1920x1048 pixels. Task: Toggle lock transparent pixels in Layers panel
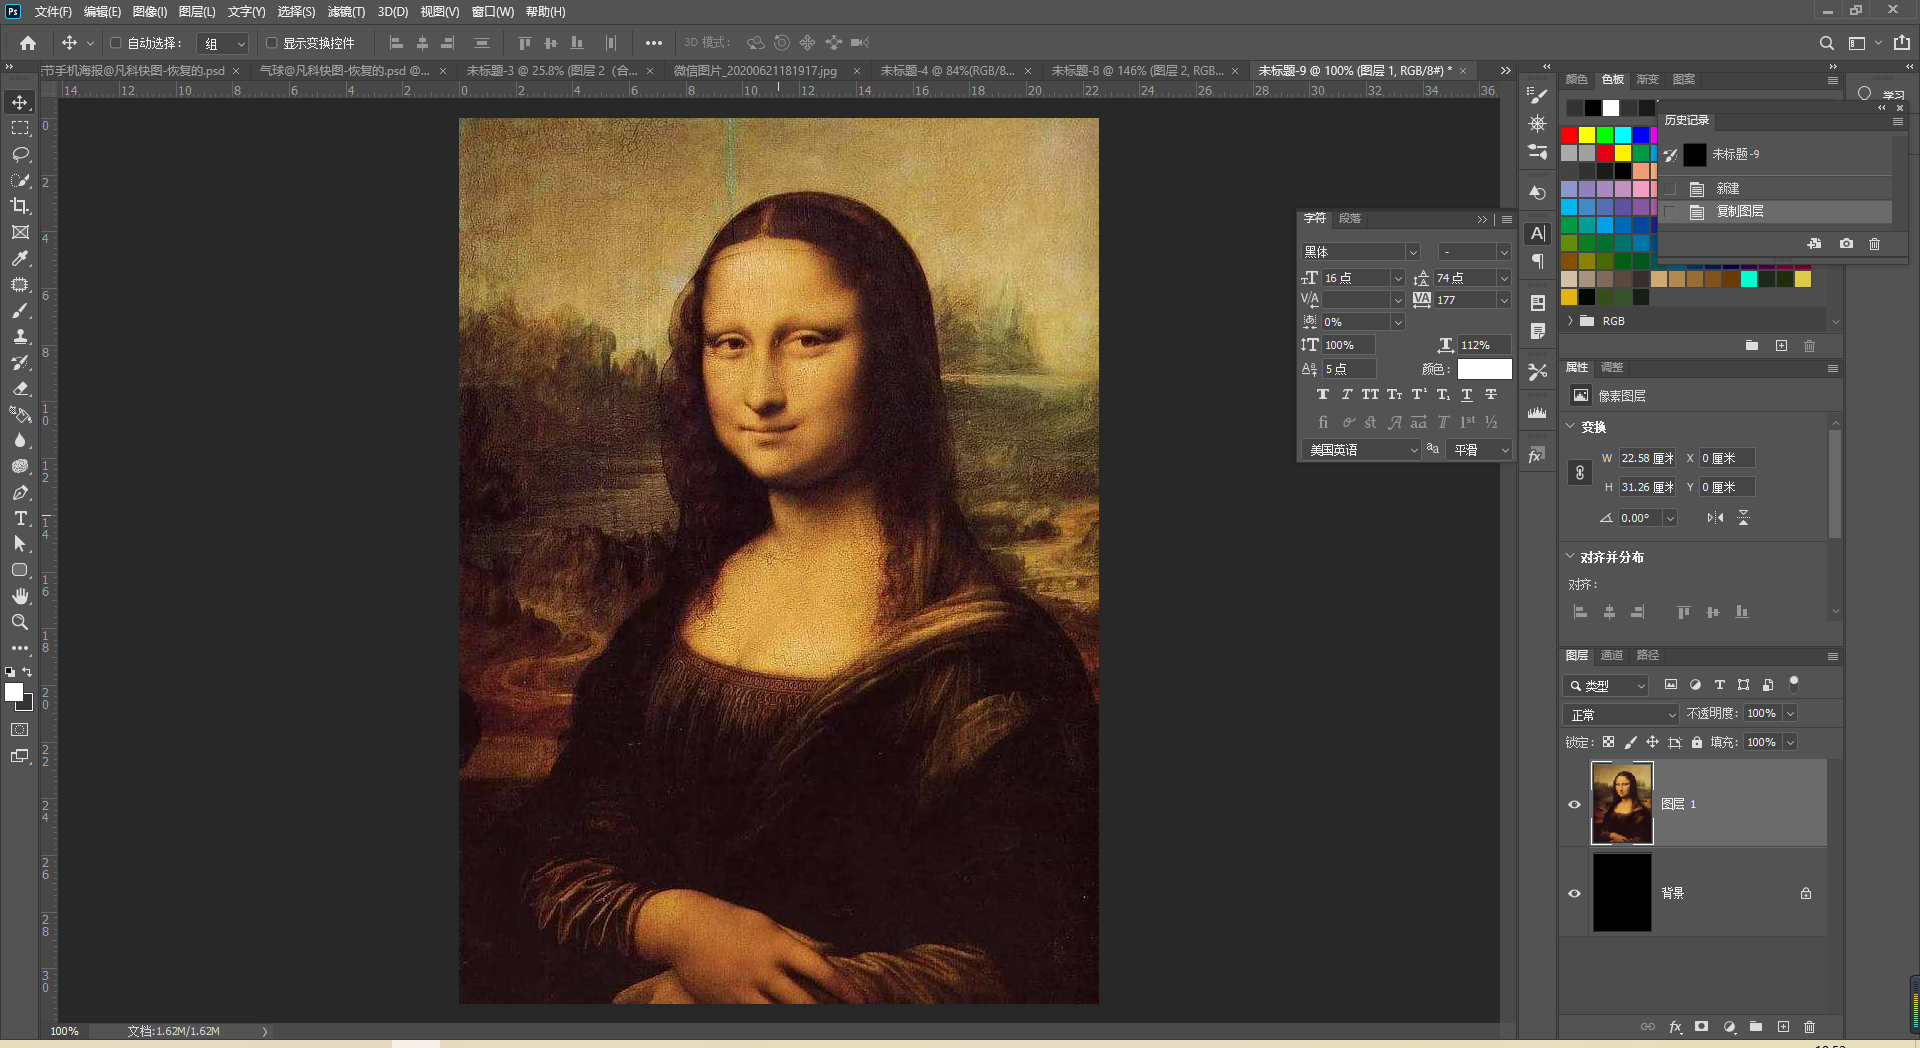coord(1608,742)
